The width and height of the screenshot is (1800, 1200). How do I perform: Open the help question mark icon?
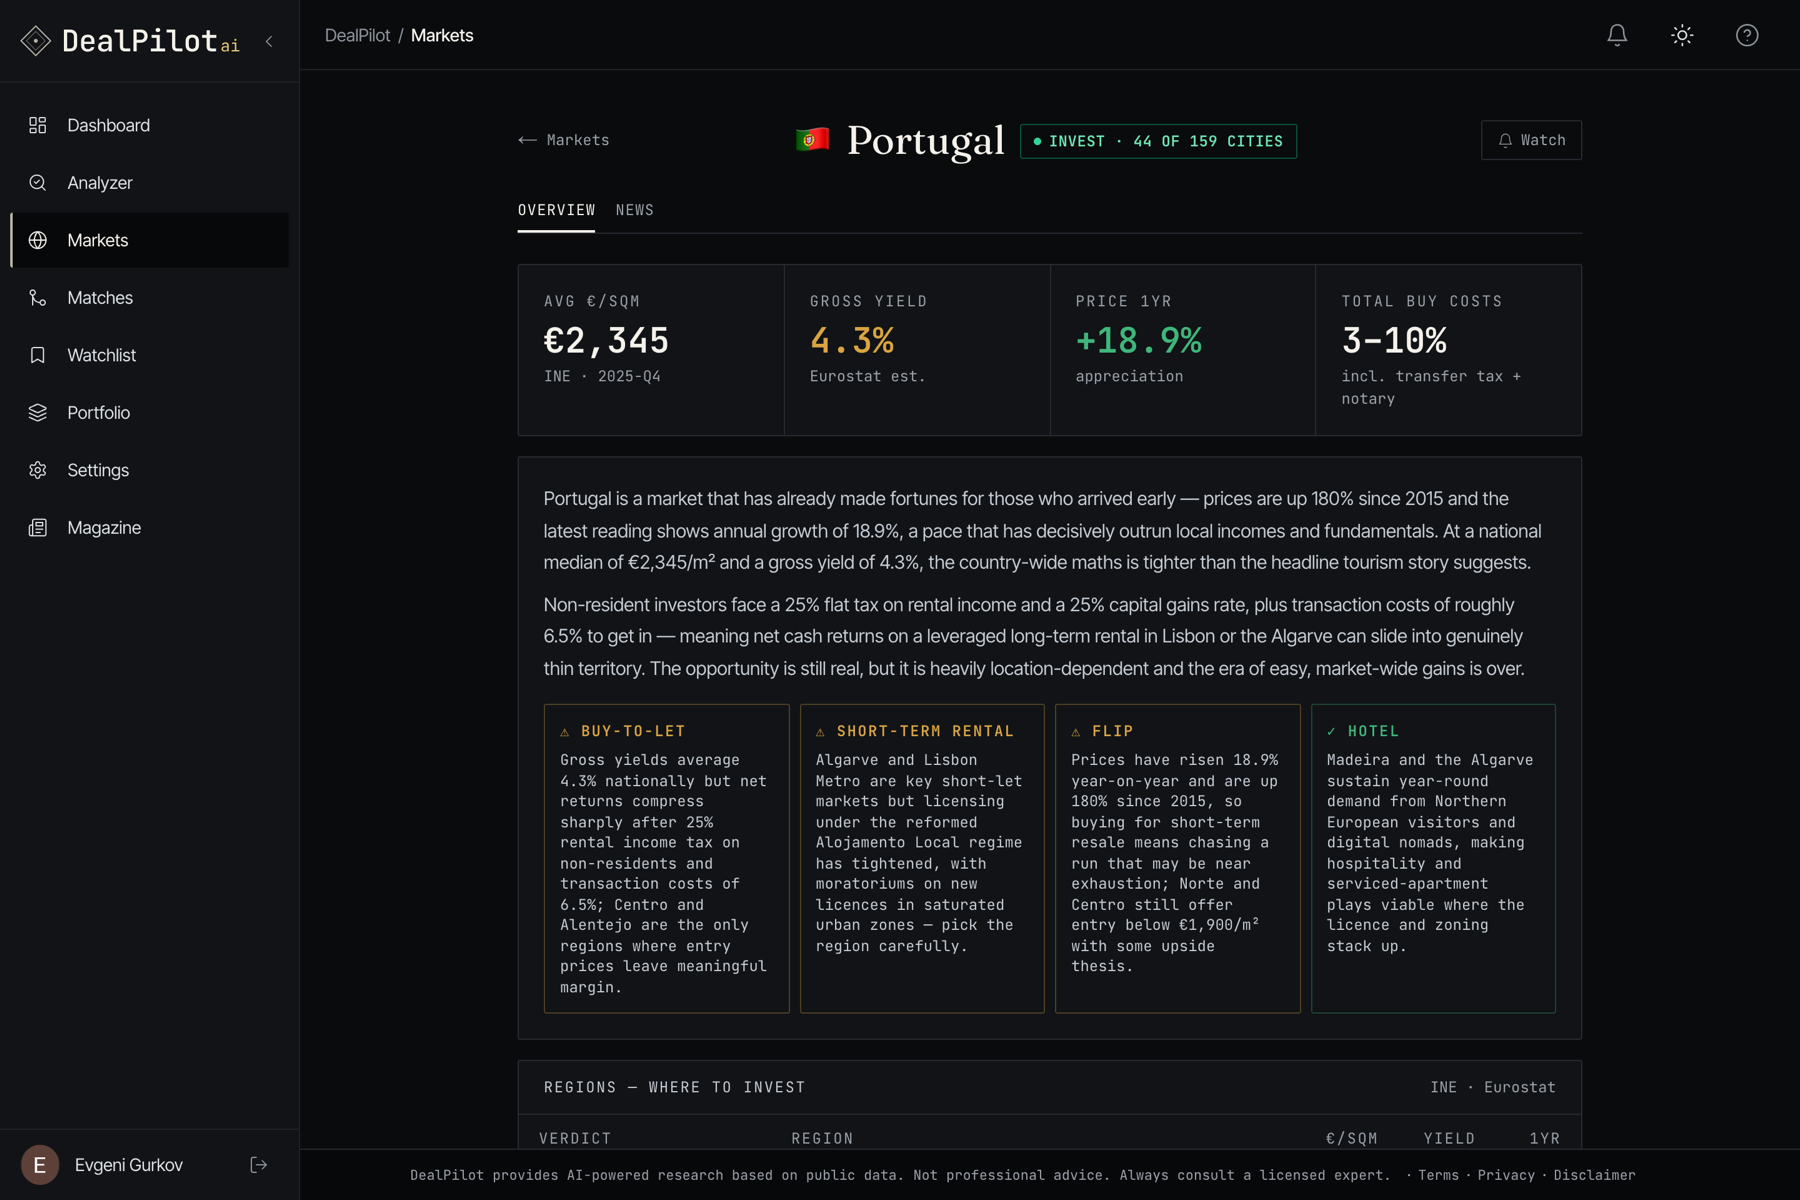pos(1747,35)
